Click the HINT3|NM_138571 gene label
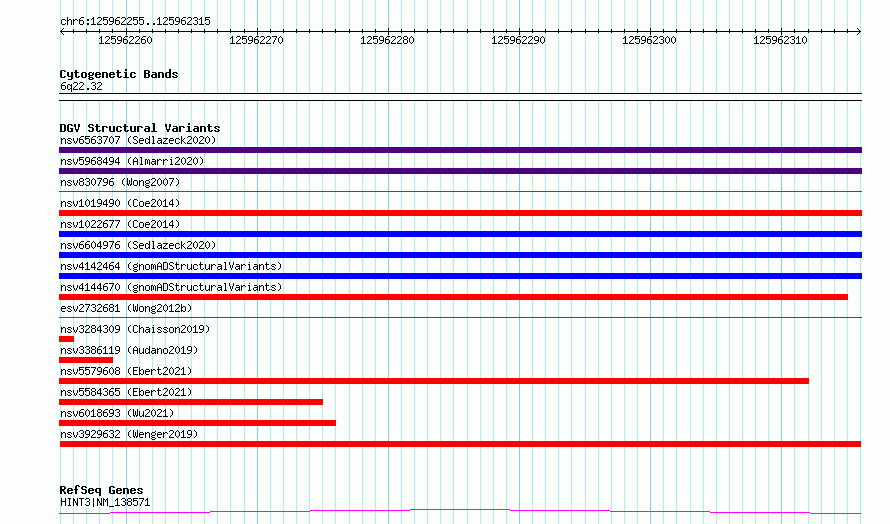The height and width of the screenshot is (524, 890). [x=105, y=502]
